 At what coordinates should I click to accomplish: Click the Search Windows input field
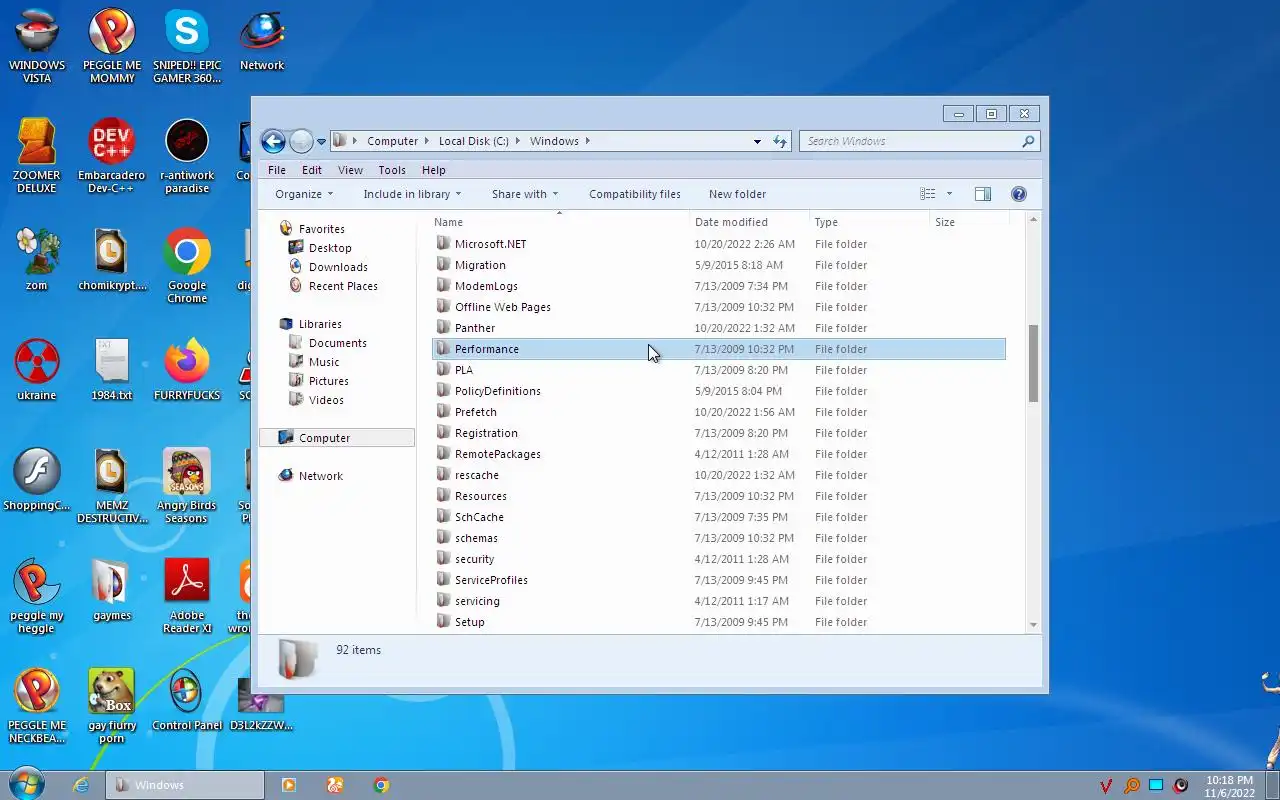click(910, 141)
